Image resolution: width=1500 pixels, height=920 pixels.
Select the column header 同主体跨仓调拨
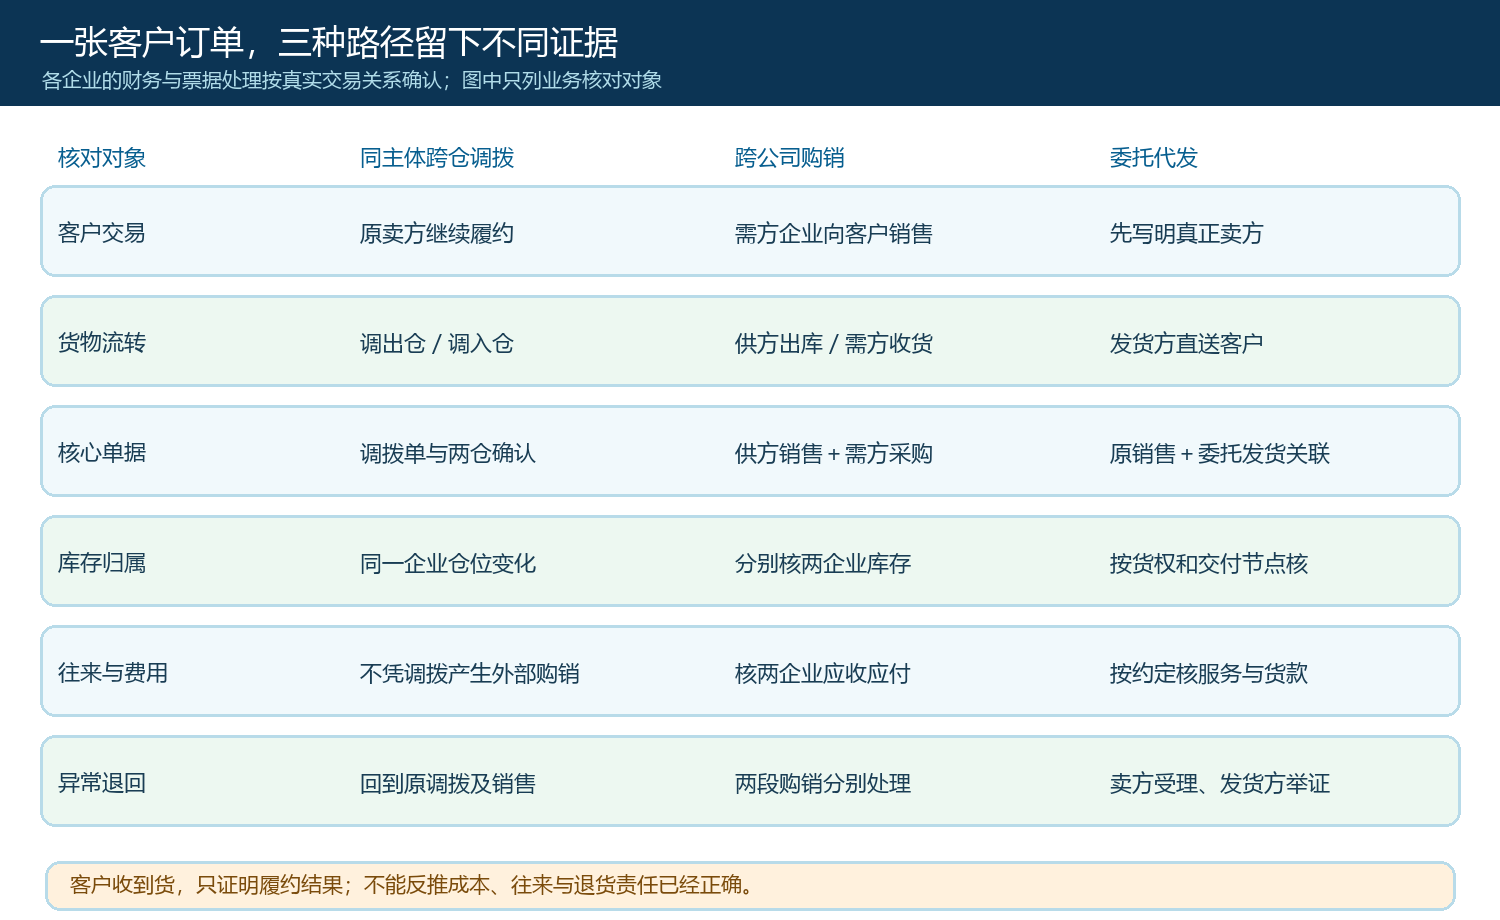[x=437, y=157]
